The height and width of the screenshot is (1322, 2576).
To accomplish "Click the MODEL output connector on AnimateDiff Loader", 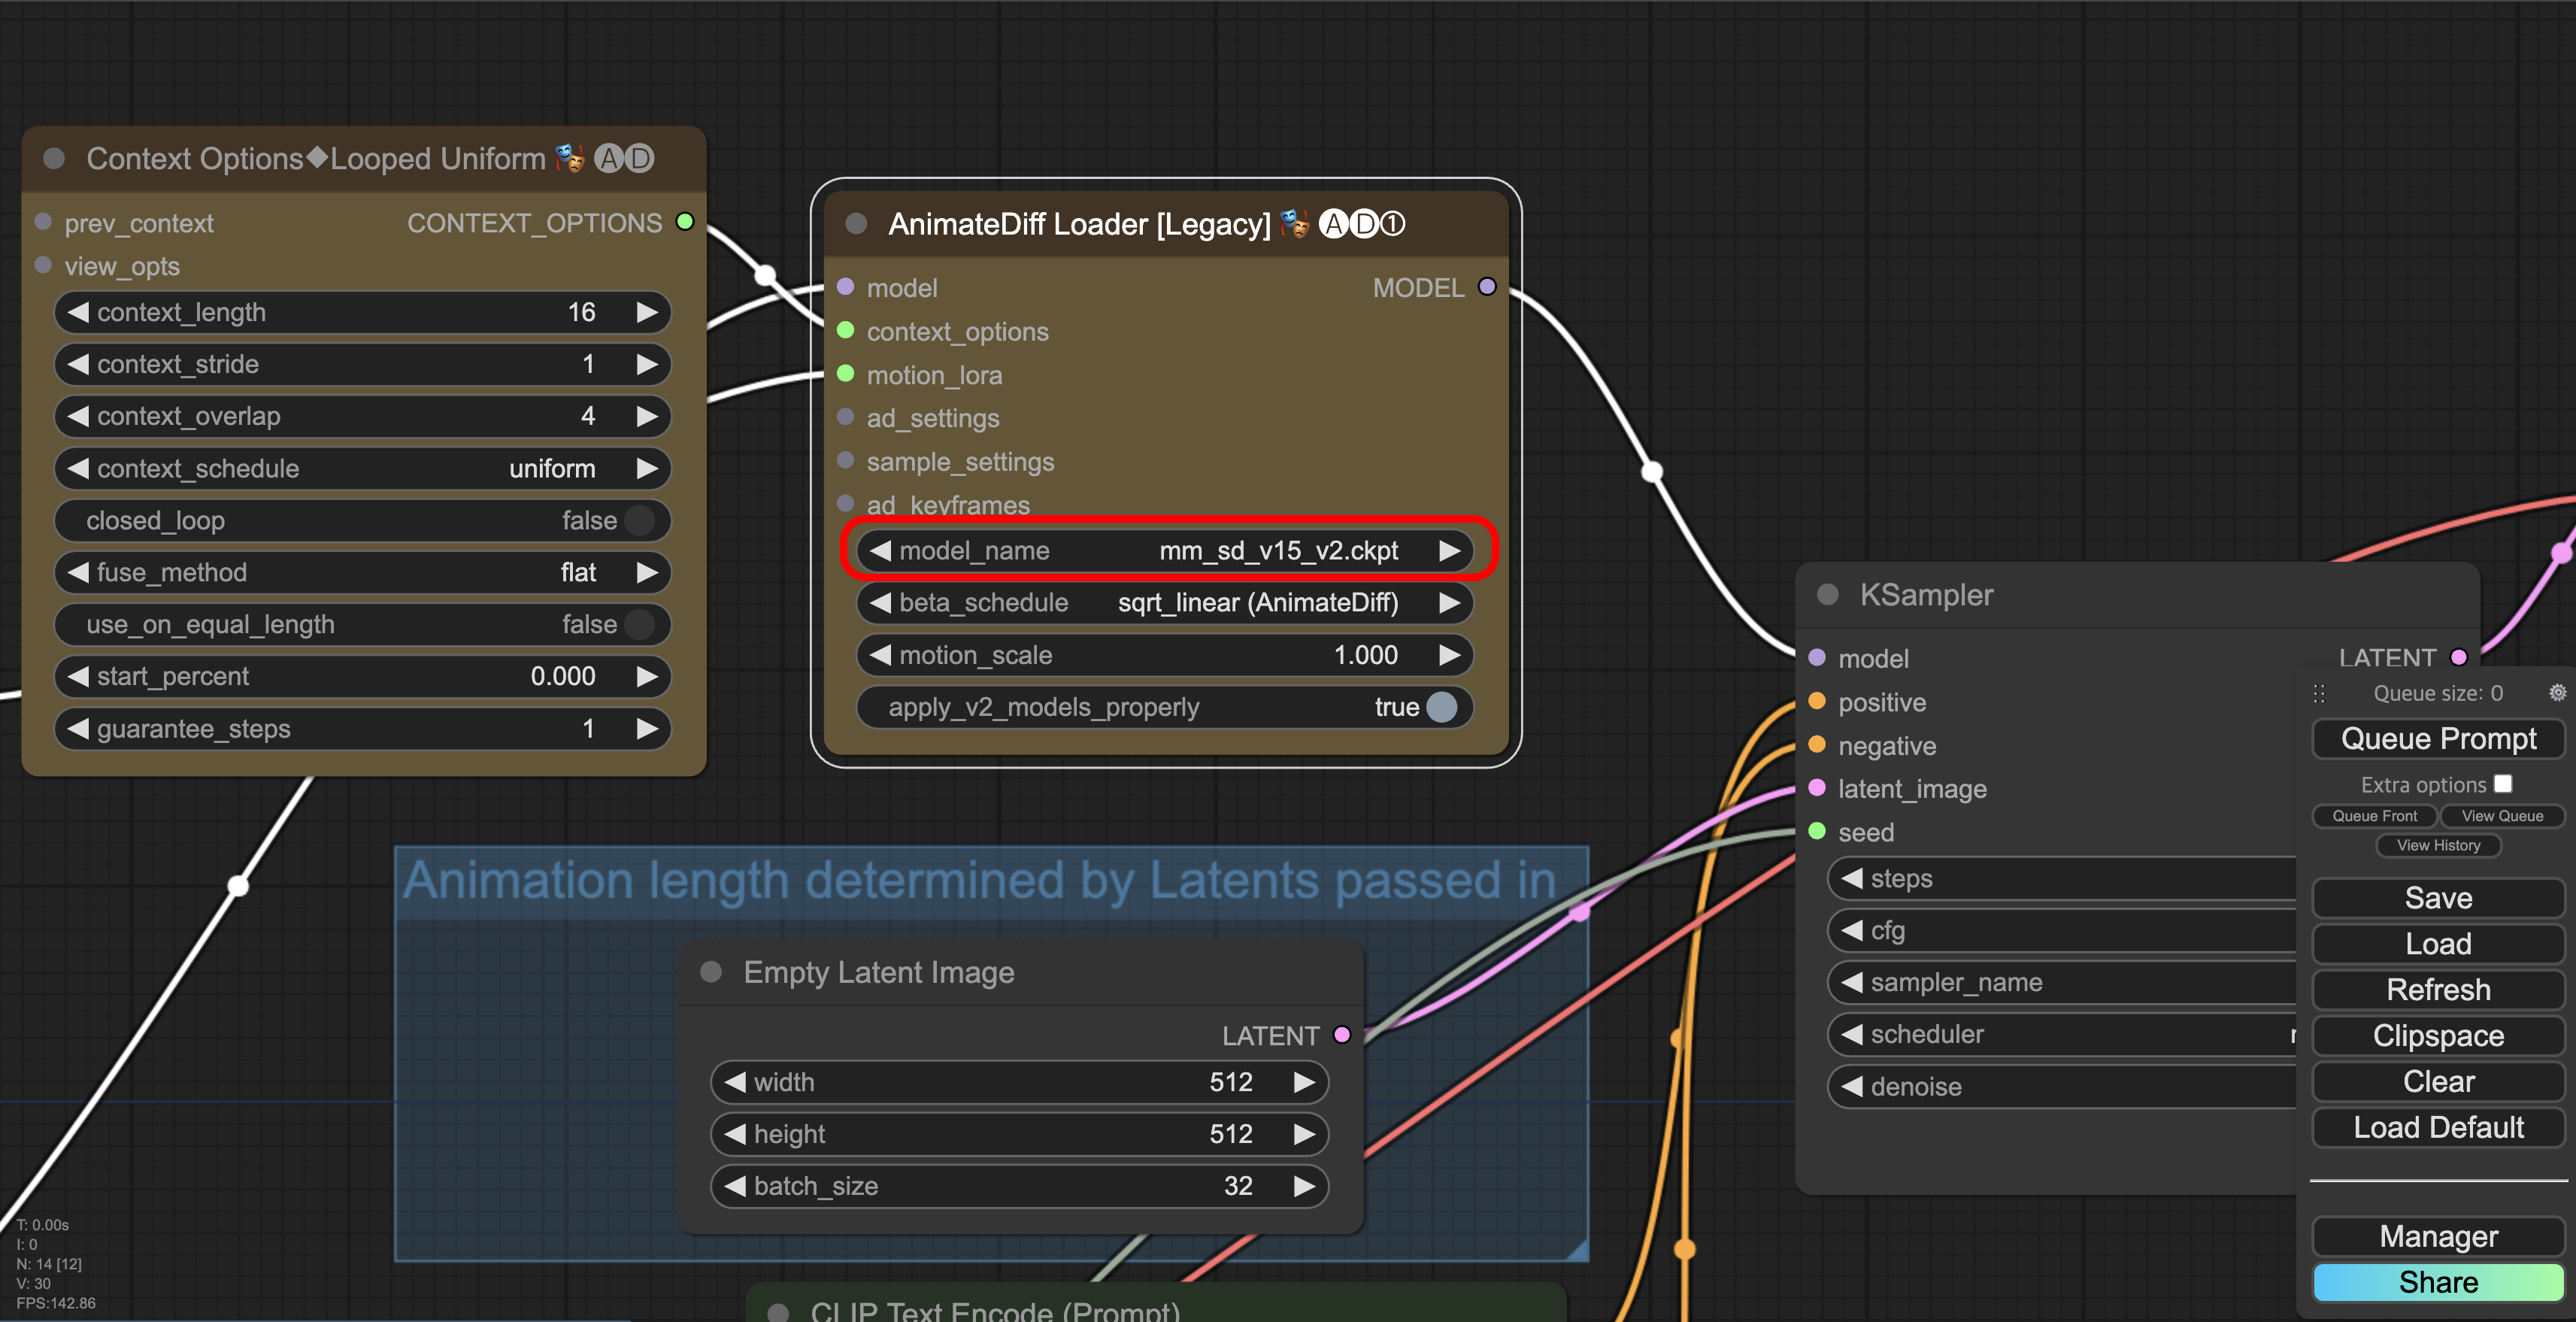I will tap(1487, 287).
